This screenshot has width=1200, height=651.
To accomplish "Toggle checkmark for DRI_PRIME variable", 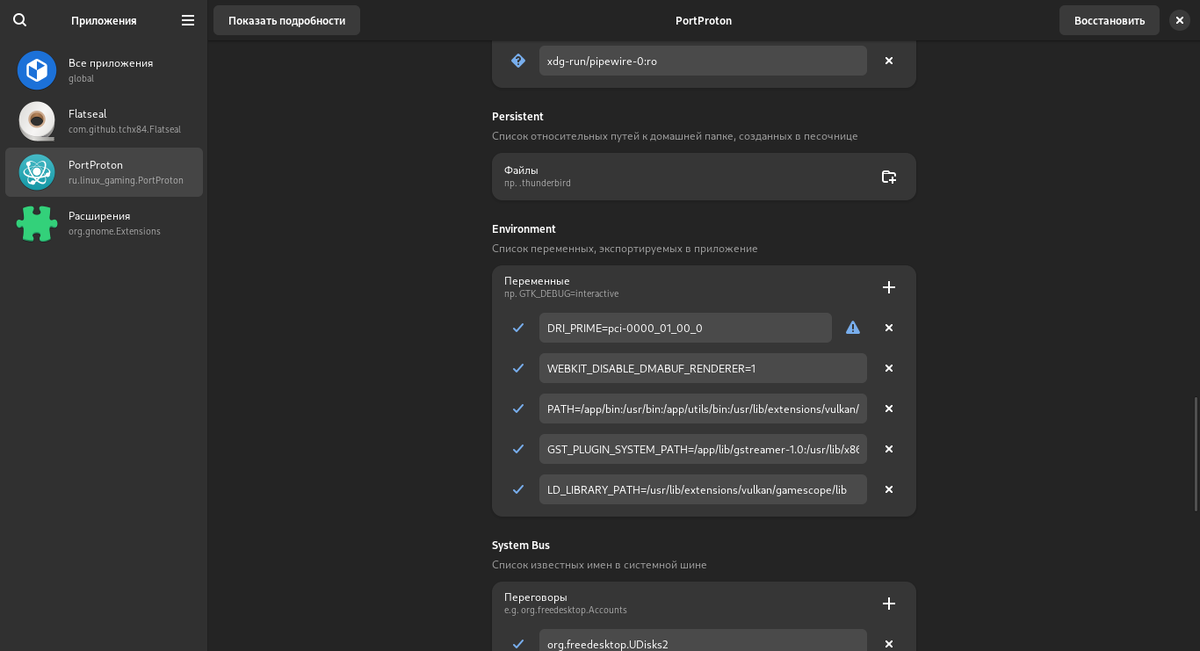I will [518, 328].
